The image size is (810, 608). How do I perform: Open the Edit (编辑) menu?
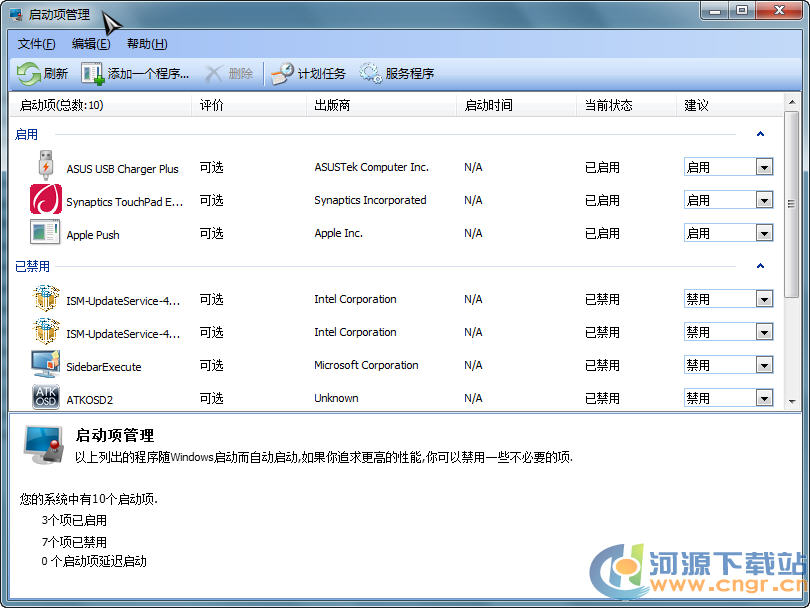[x=91, y=44]
